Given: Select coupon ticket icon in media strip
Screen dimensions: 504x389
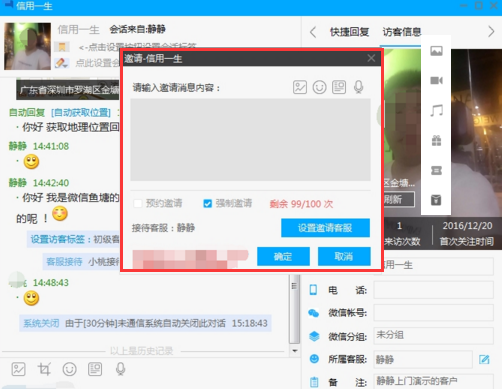Looking at the screenshot, I should coord(436,170).
